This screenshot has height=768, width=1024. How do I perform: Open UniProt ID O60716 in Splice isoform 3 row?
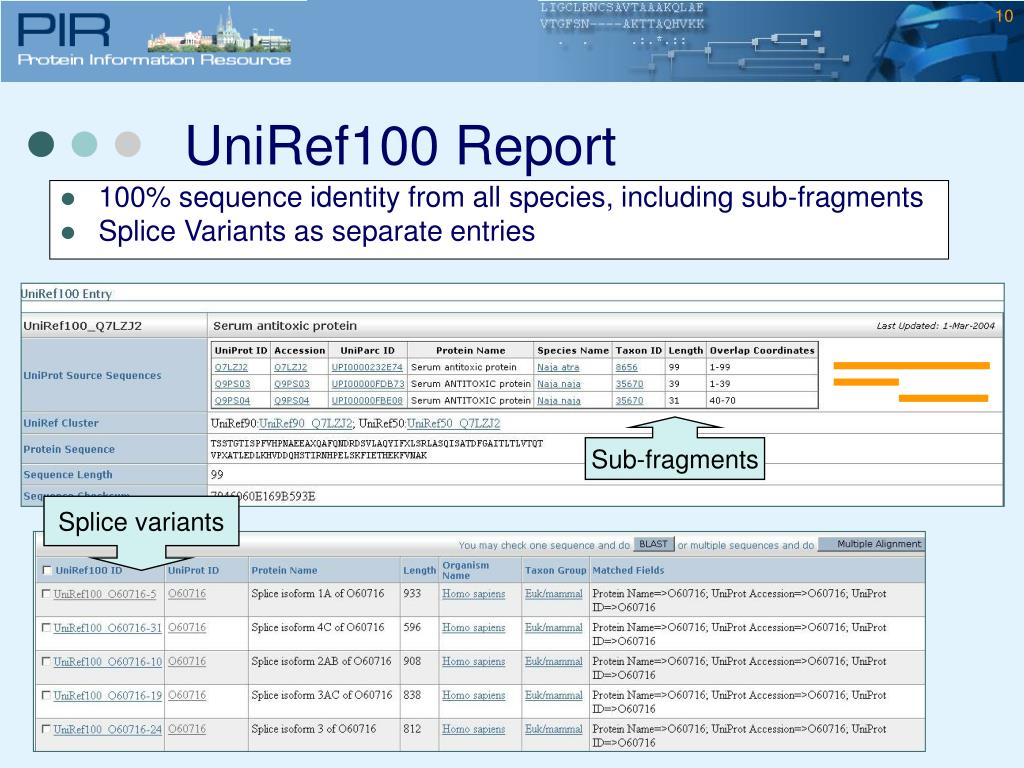click(x=187, y=729)
